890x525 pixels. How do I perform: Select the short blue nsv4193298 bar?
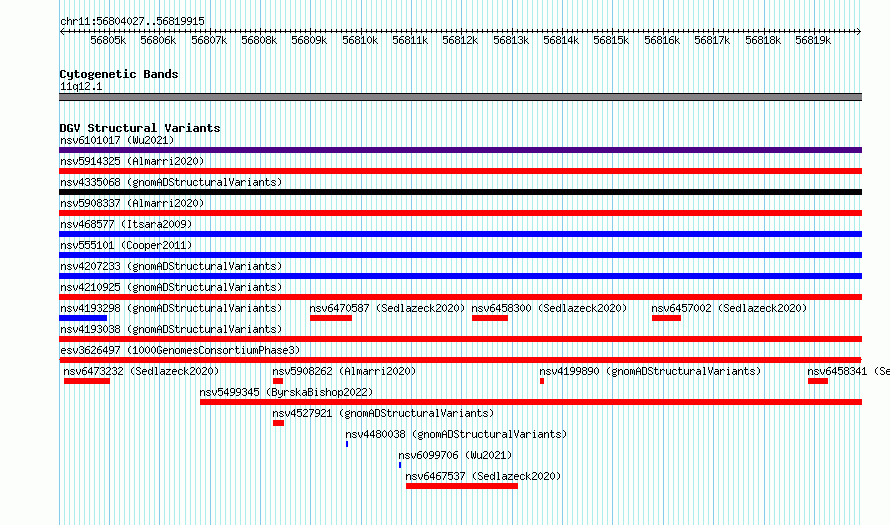83,318
